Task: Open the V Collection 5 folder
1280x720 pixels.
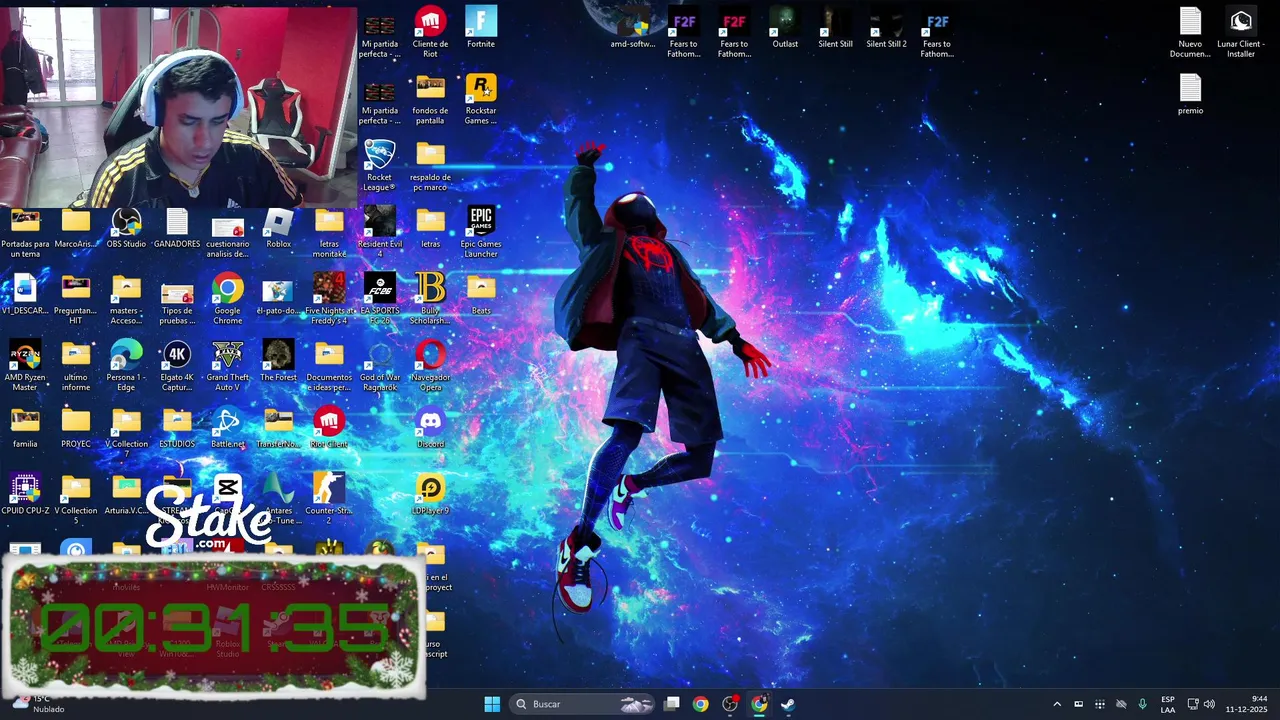Action: click(76, 499)
